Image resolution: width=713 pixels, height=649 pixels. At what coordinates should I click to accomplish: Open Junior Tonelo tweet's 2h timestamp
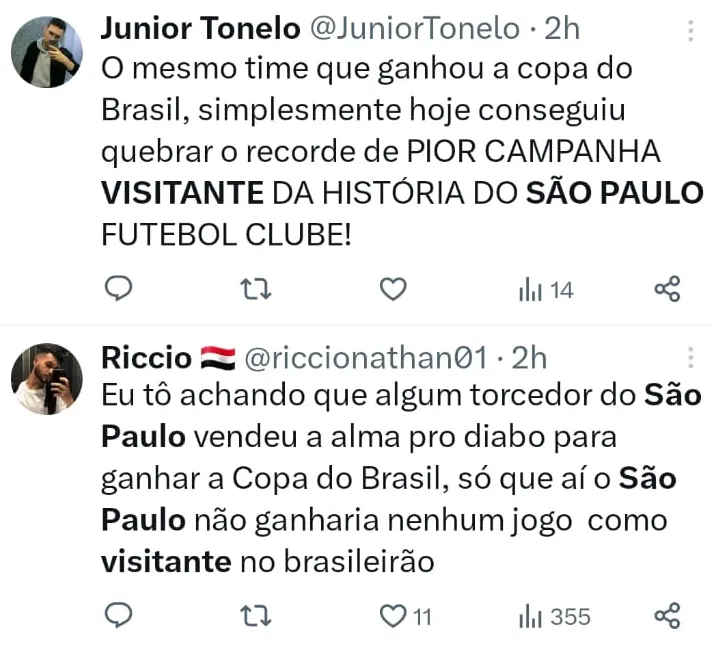pos(561,29)
